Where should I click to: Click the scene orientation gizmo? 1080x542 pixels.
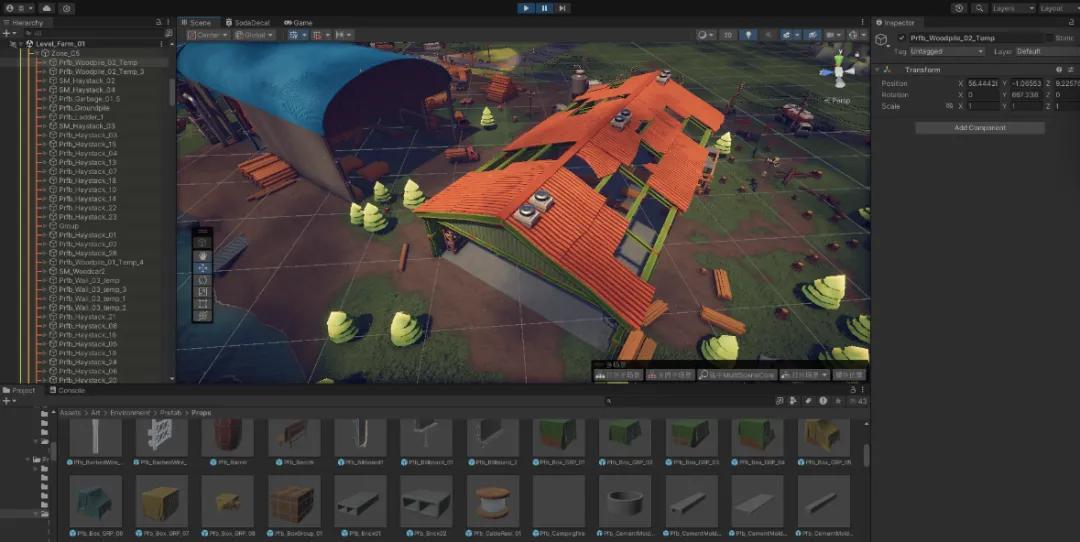pyautogui.click(x=839, y=71)
